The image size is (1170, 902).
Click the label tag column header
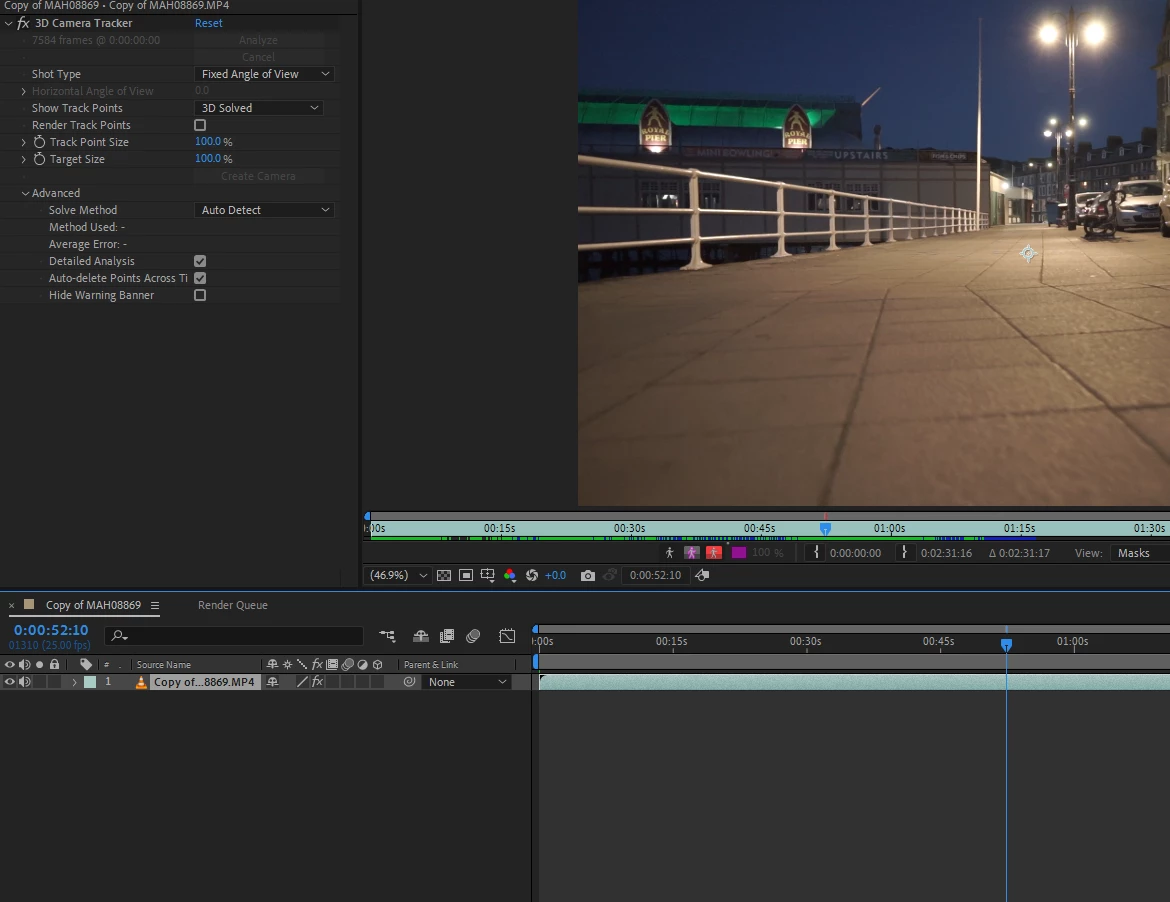pos(86,664)
